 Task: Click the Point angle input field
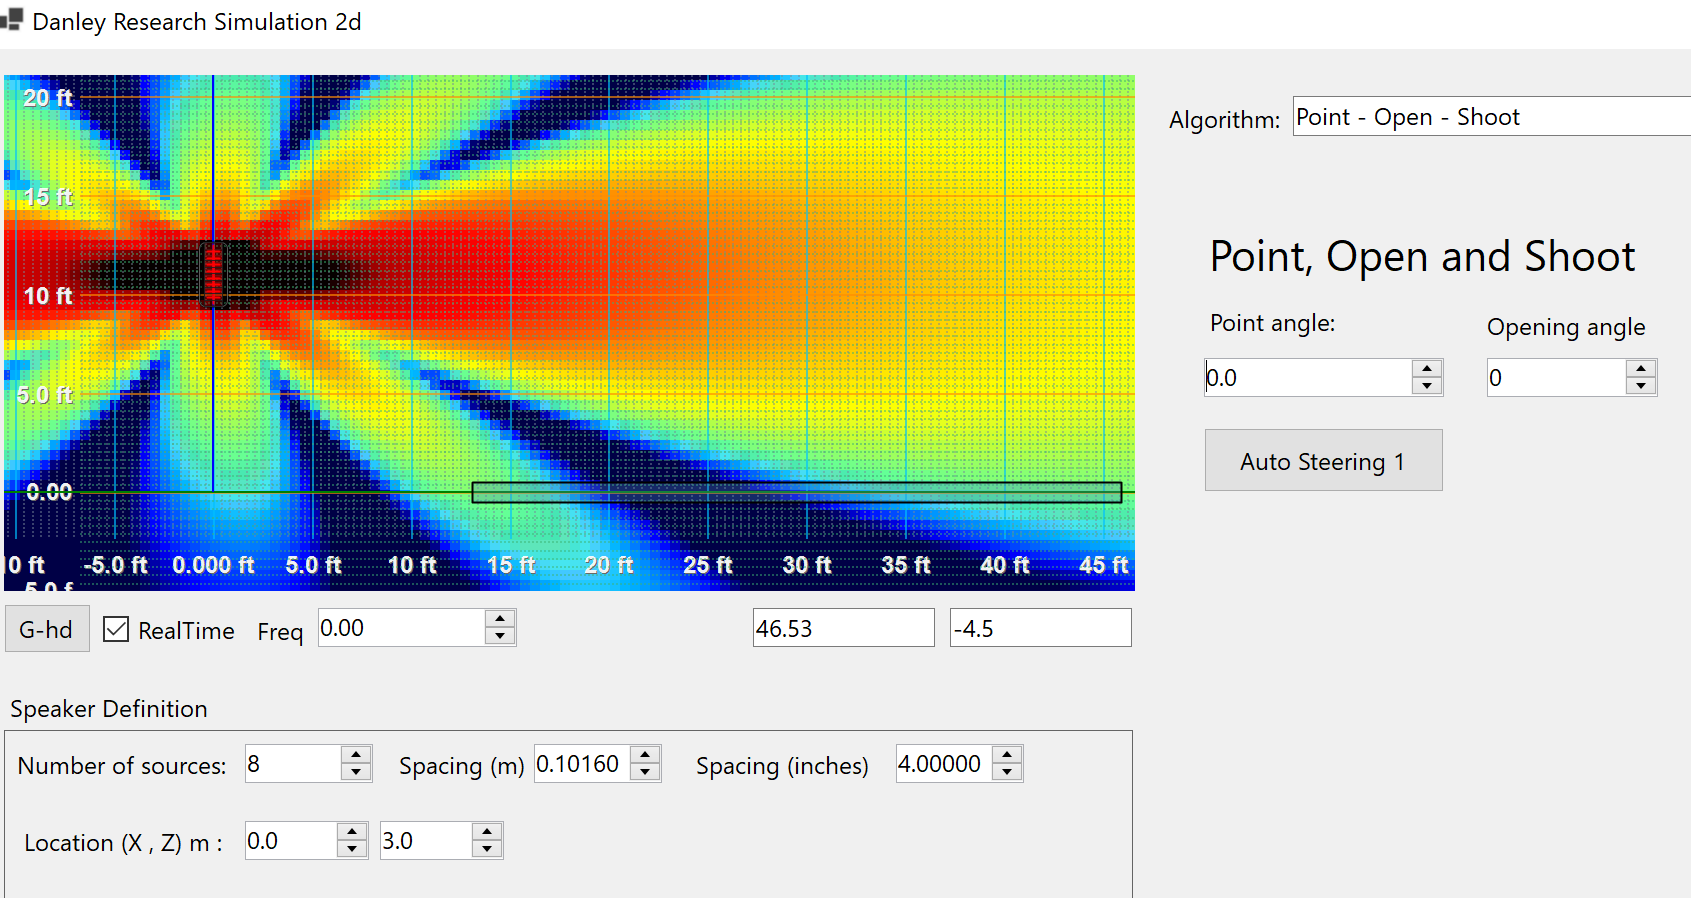pyautogui.click(x=1308, y=378)
